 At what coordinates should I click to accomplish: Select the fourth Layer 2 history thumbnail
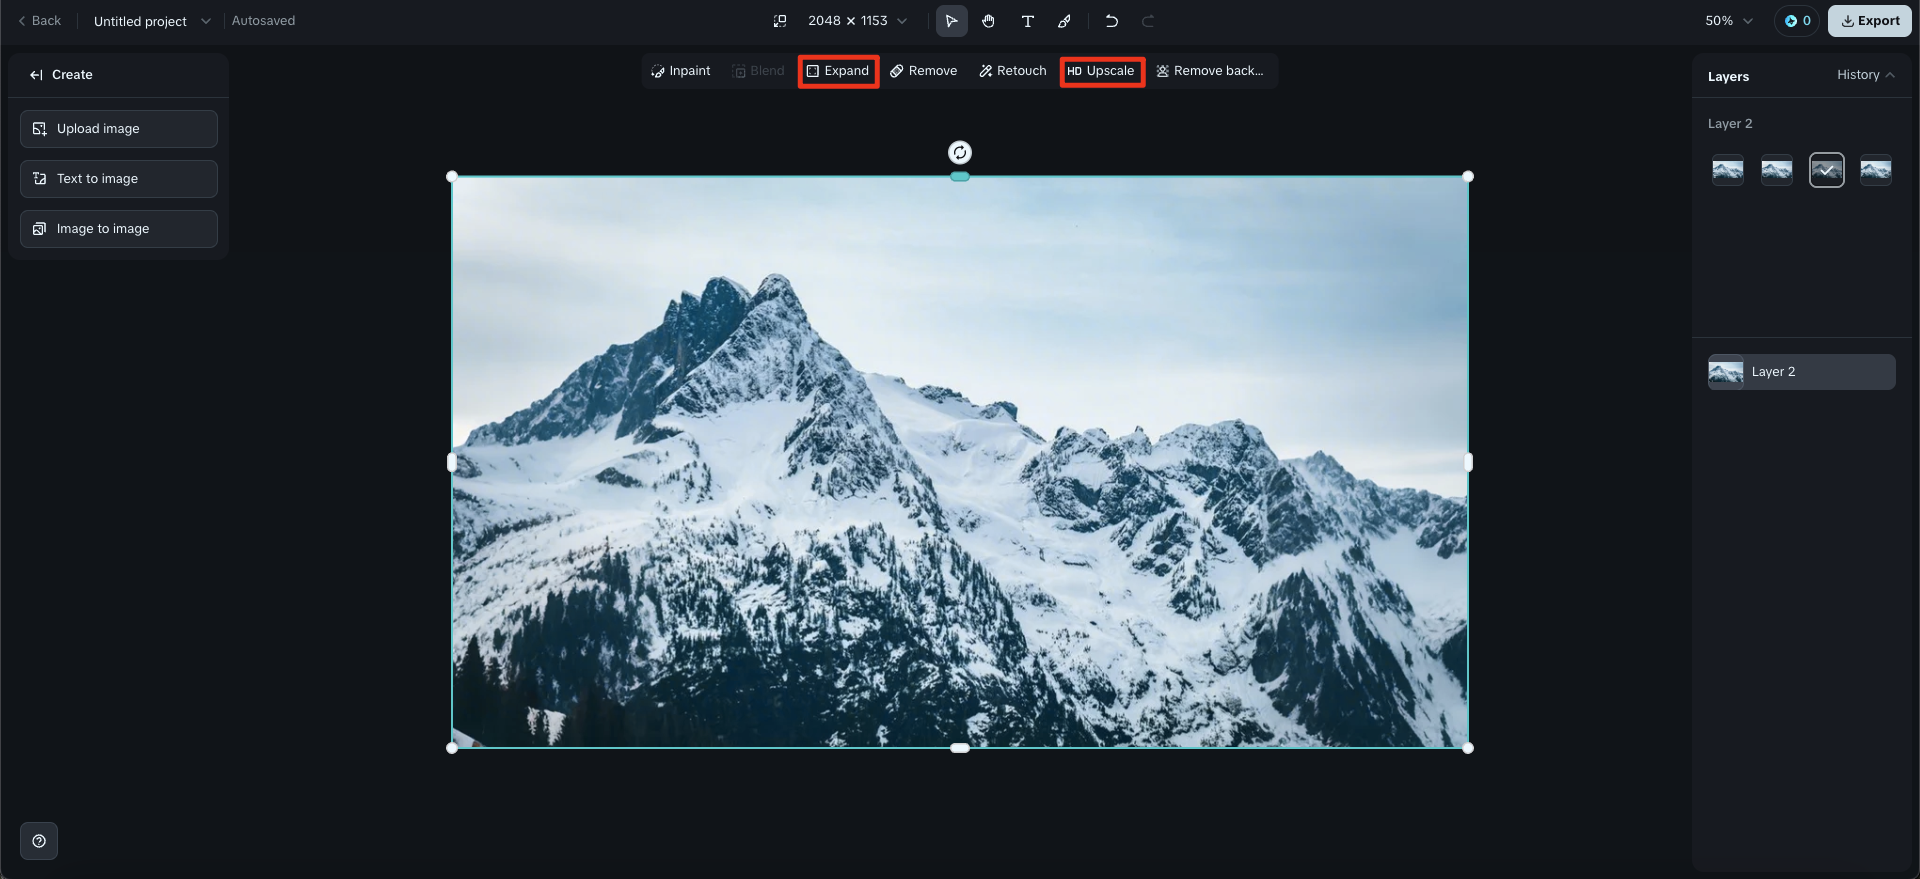(1876, 171)
